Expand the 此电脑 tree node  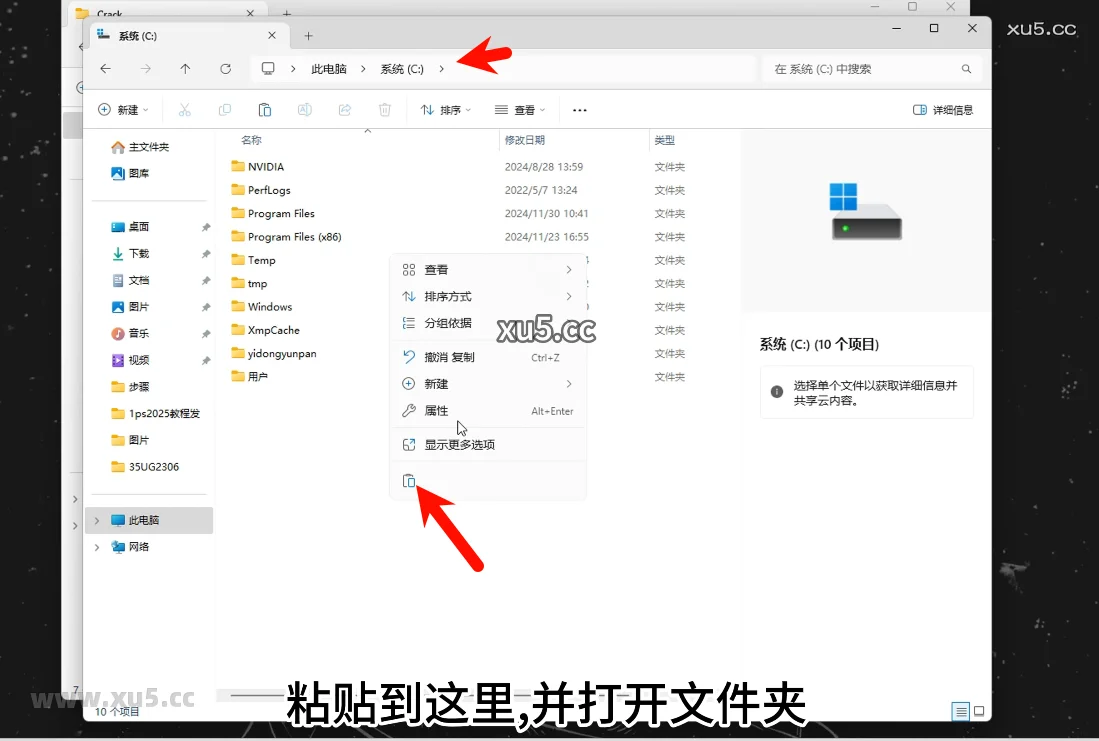[97, 521]
